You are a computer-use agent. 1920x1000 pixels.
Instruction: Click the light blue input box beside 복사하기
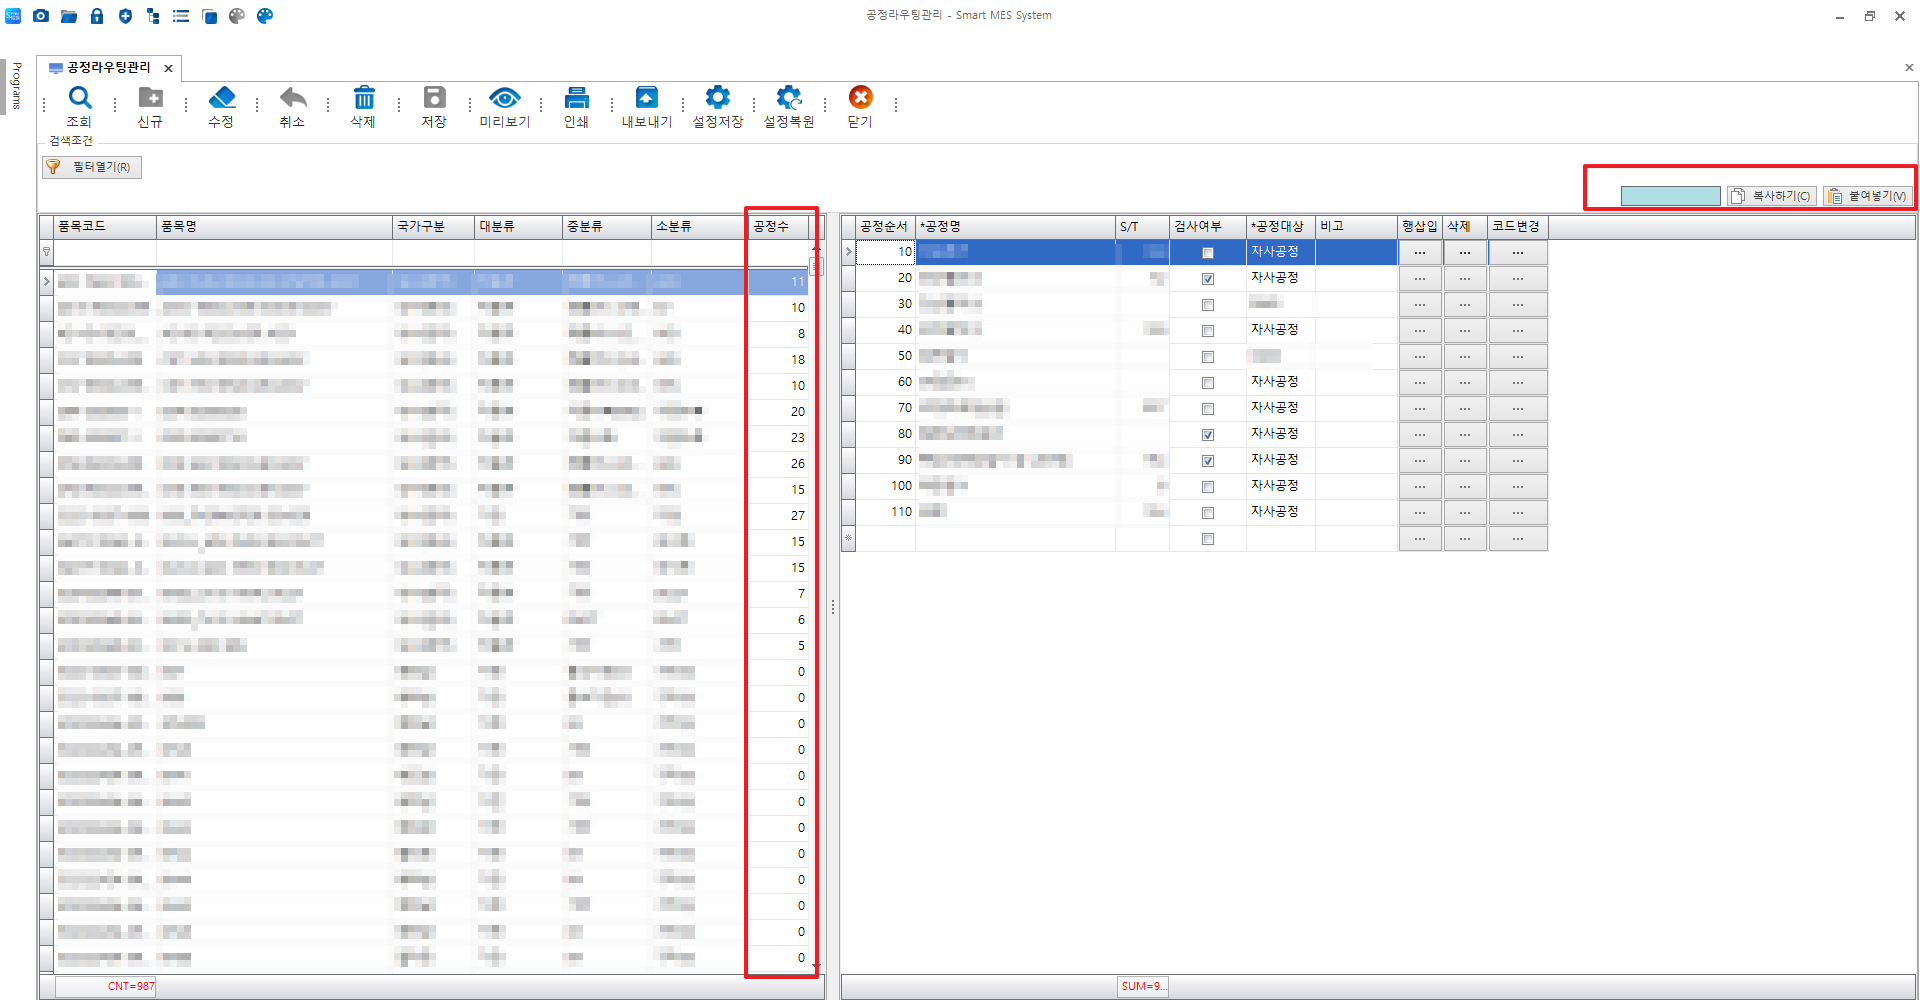(1670, 196)
